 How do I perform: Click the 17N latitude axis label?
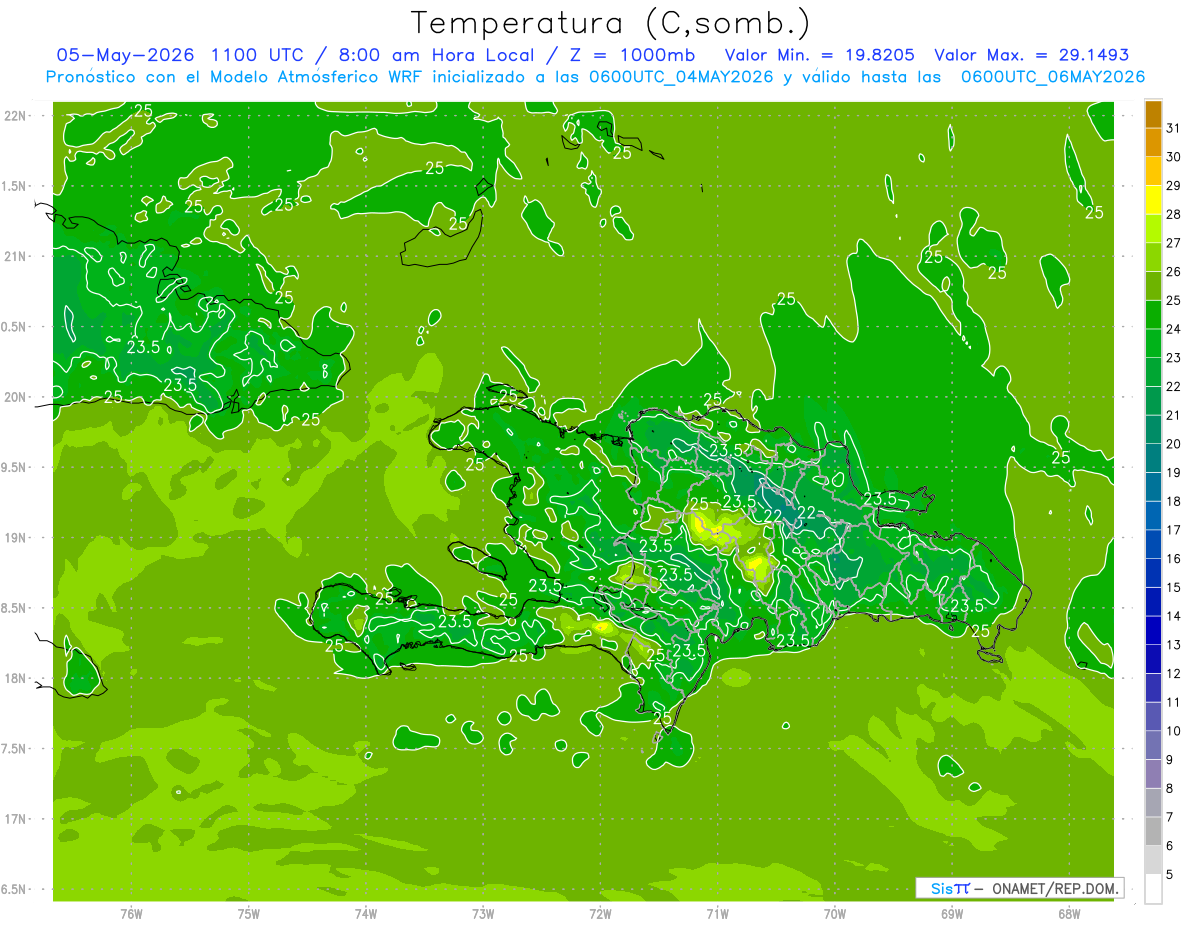pos(16,819)
